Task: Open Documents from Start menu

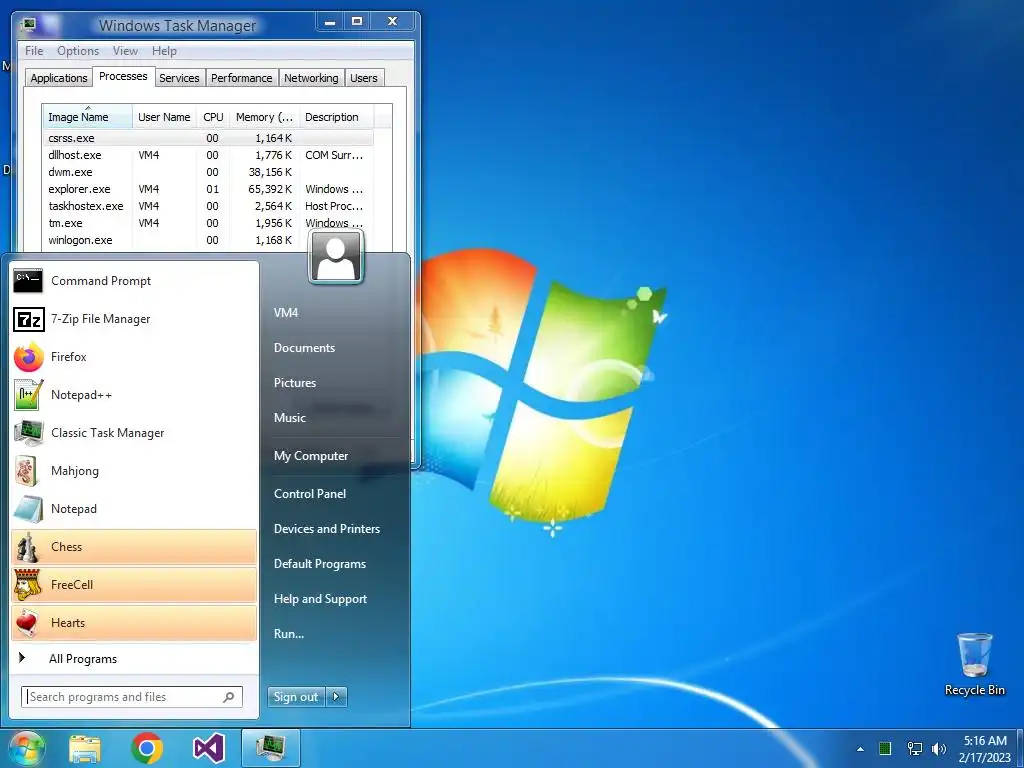Action: coord(304,348)
